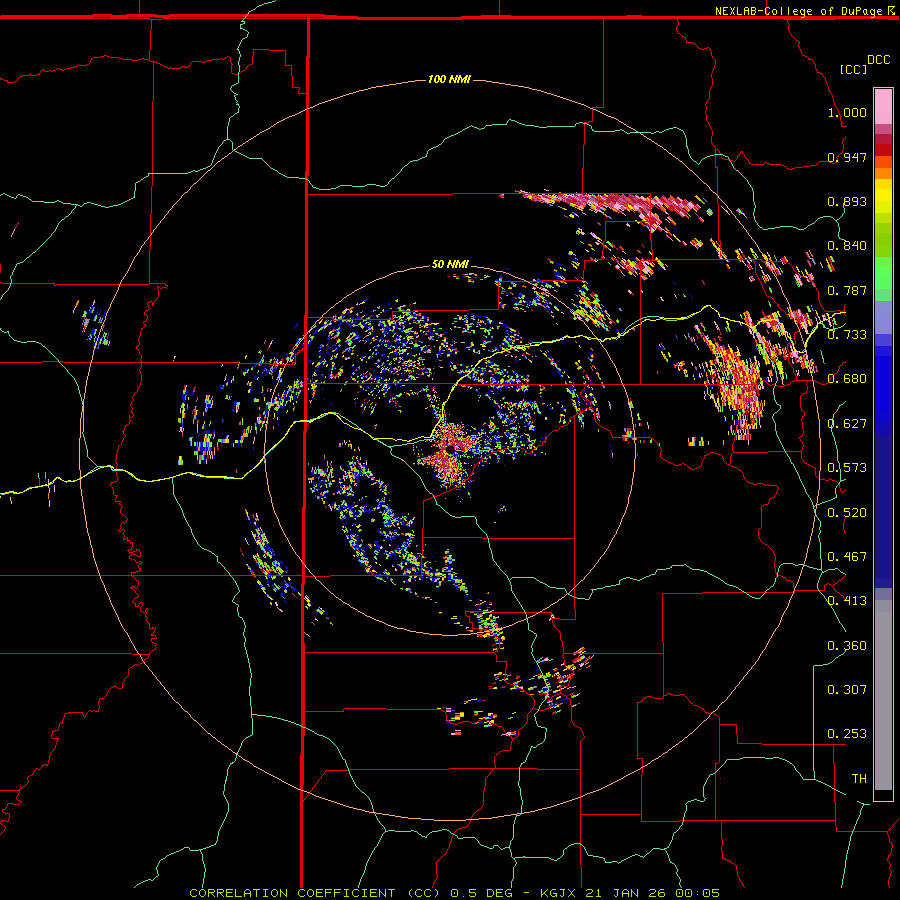Select the 0.253 color scale value
Screen dimensions: 900x900
(847, 734)
